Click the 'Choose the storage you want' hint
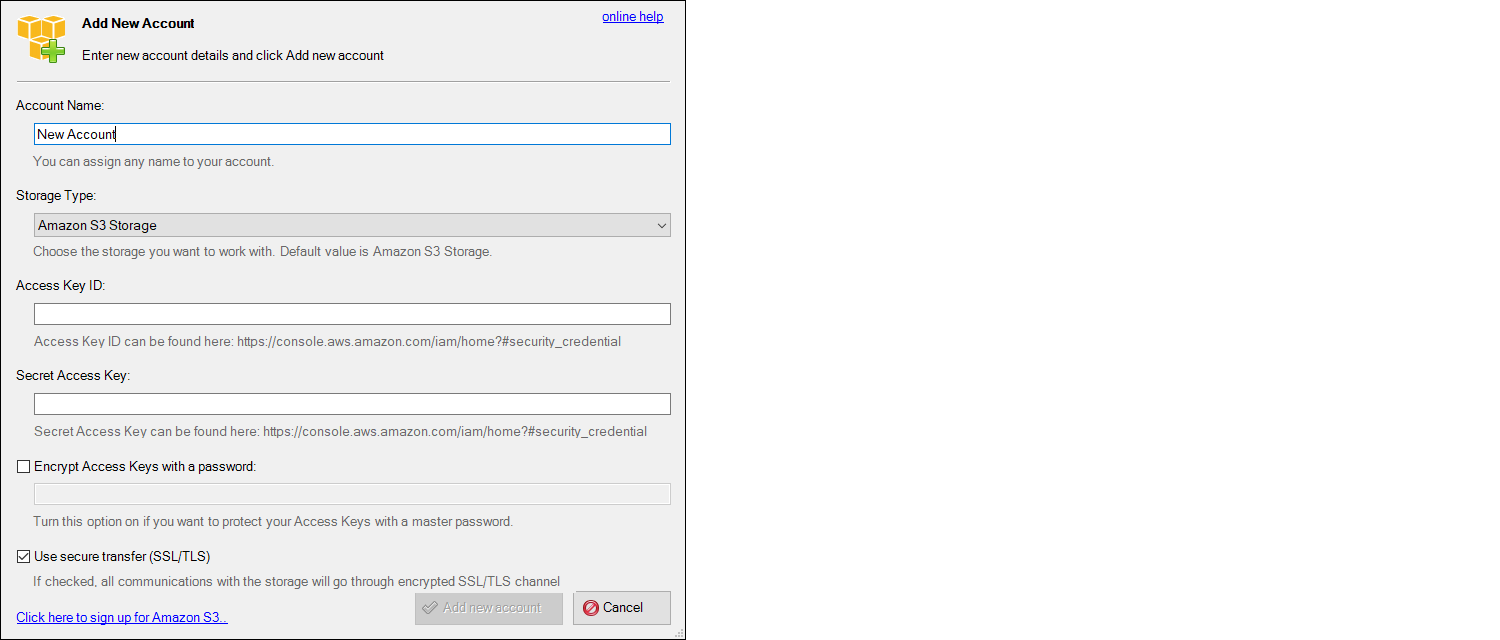 coord(262,252)
